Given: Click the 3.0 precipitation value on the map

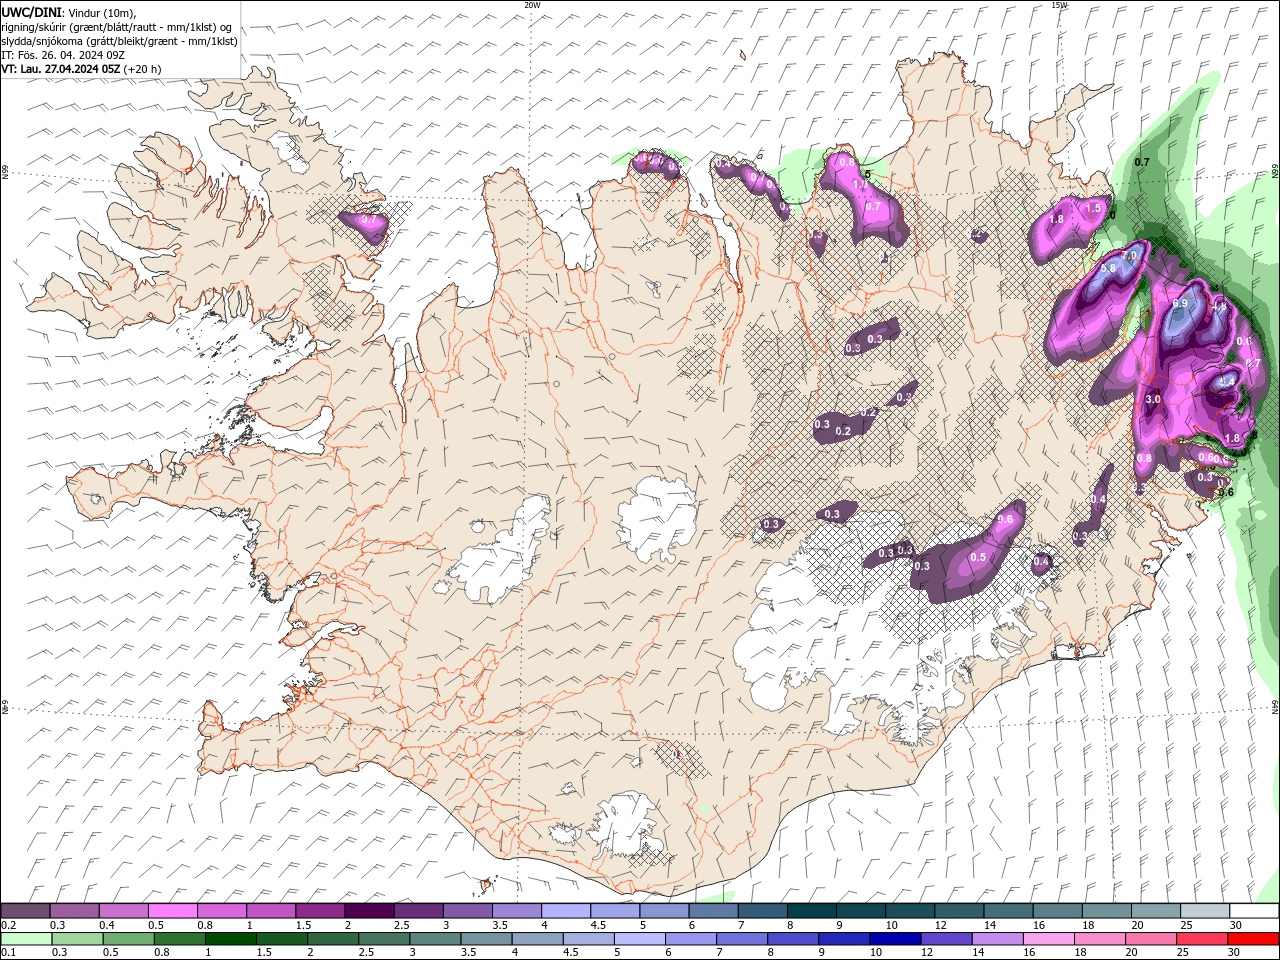Looking at the screenshot, I should click(1152, 399).
